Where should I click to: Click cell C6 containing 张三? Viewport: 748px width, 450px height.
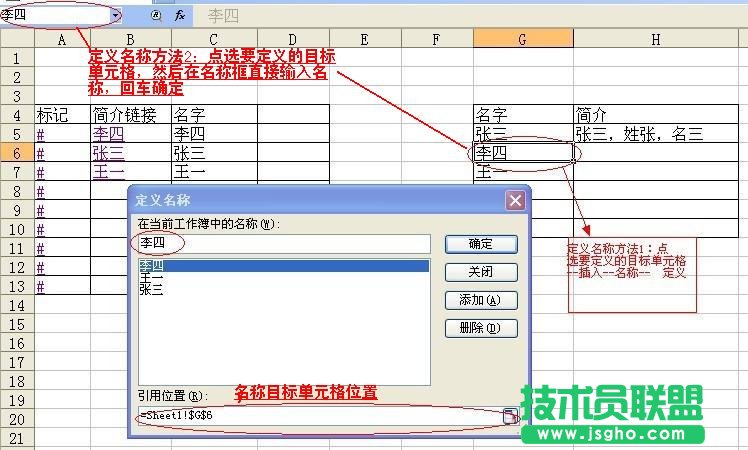tap(214, 153)
